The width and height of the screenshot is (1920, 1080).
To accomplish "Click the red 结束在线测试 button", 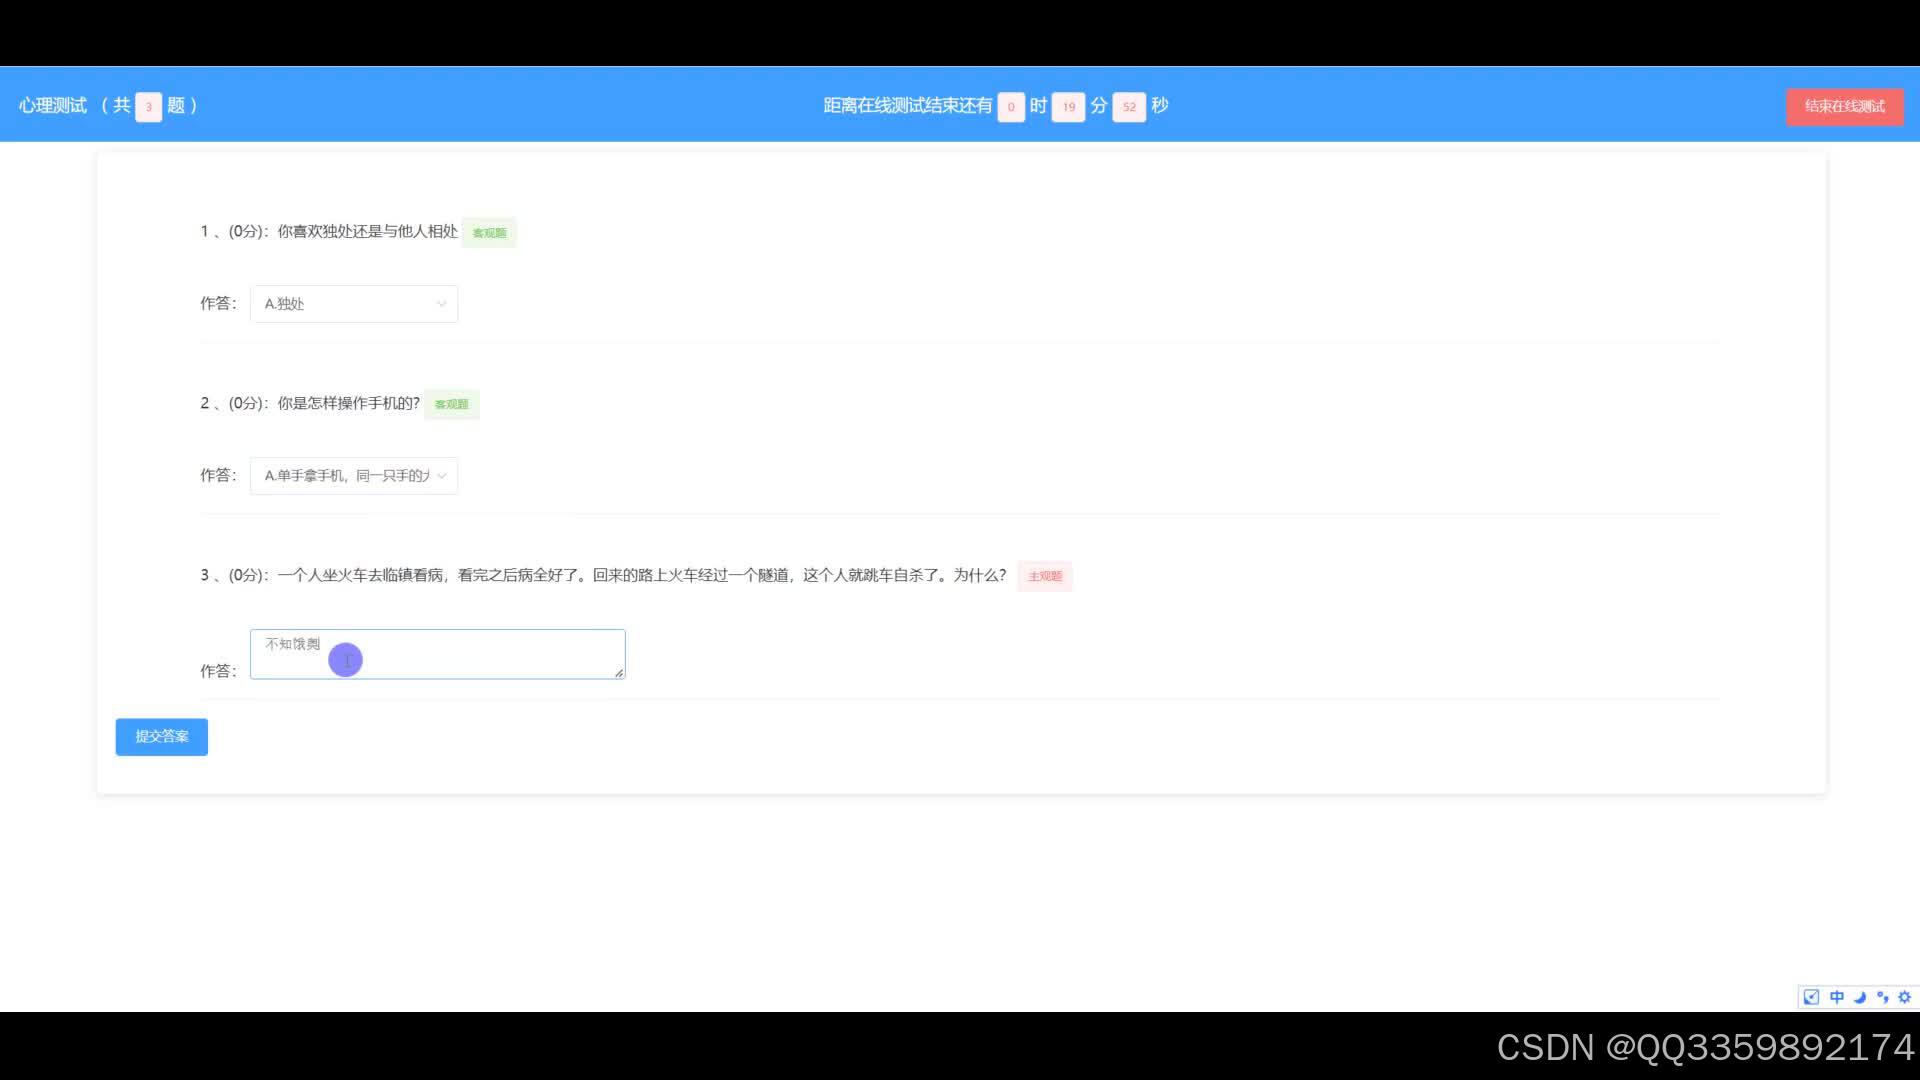I will [1844, 106].
